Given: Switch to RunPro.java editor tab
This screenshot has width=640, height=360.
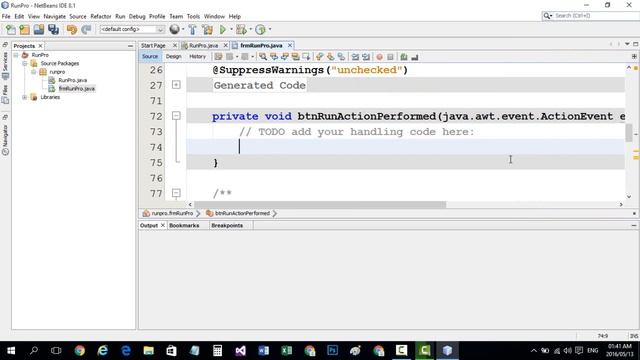Looking at the screenshot, I should click(x=203, y=46).
